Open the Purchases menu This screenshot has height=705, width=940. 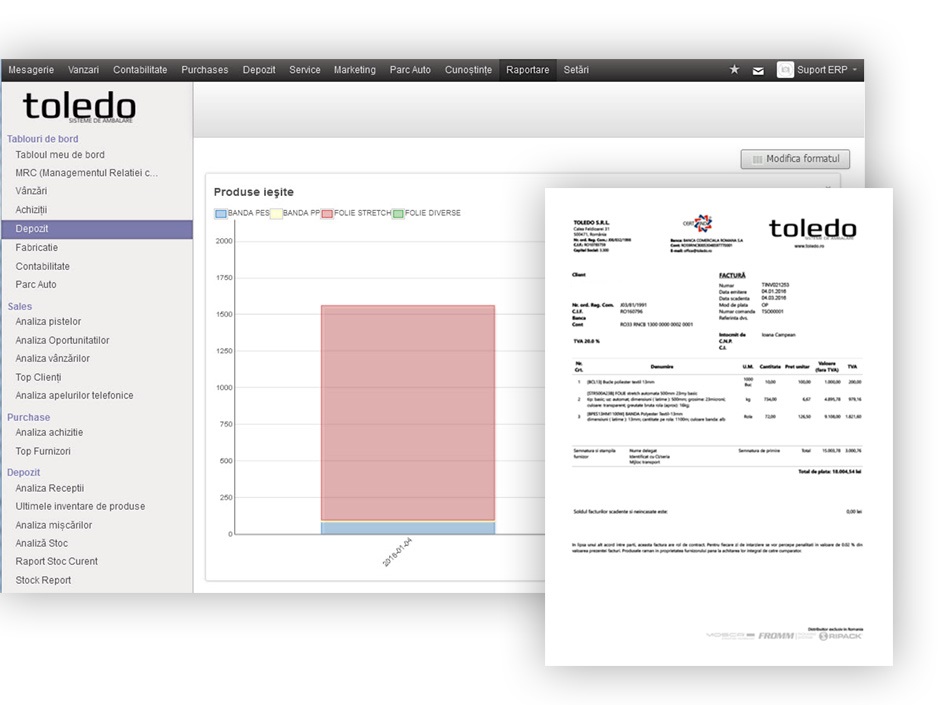(205, 70)
